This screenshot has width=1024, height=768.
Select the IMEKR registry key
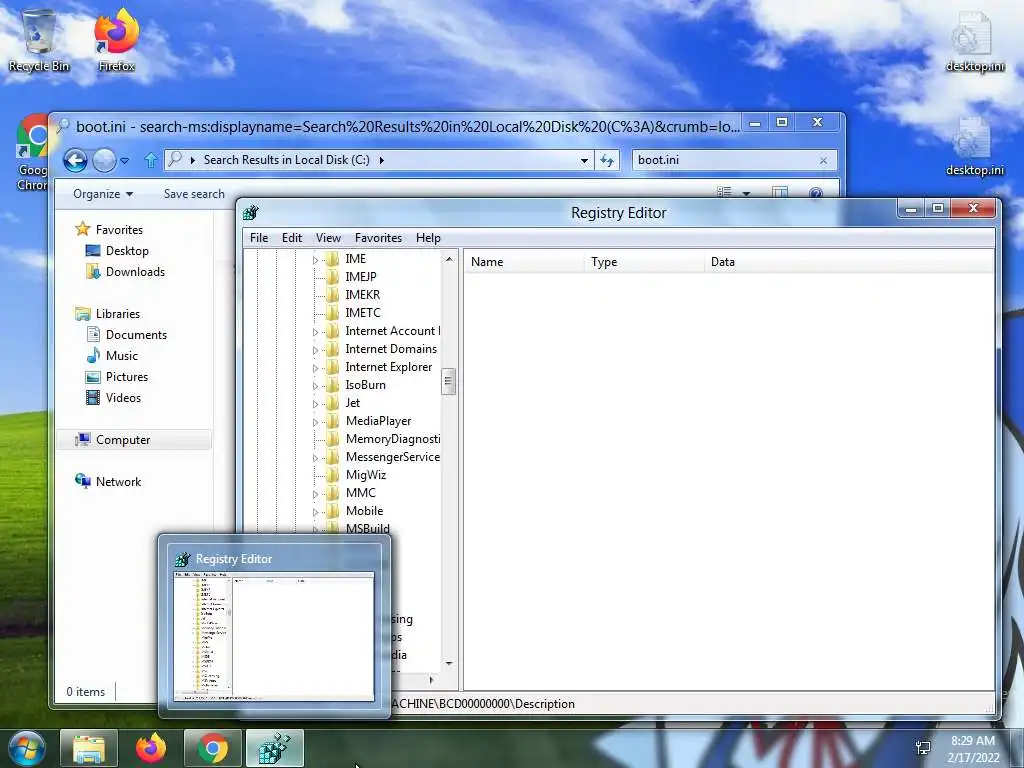point(362,295)
